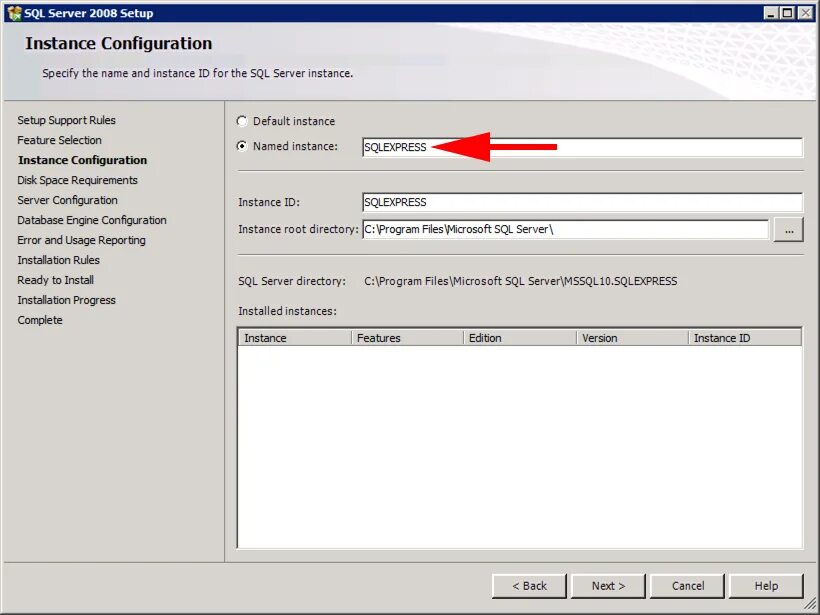
Task: Select Installation Progress step
Action: pos(66,300)
